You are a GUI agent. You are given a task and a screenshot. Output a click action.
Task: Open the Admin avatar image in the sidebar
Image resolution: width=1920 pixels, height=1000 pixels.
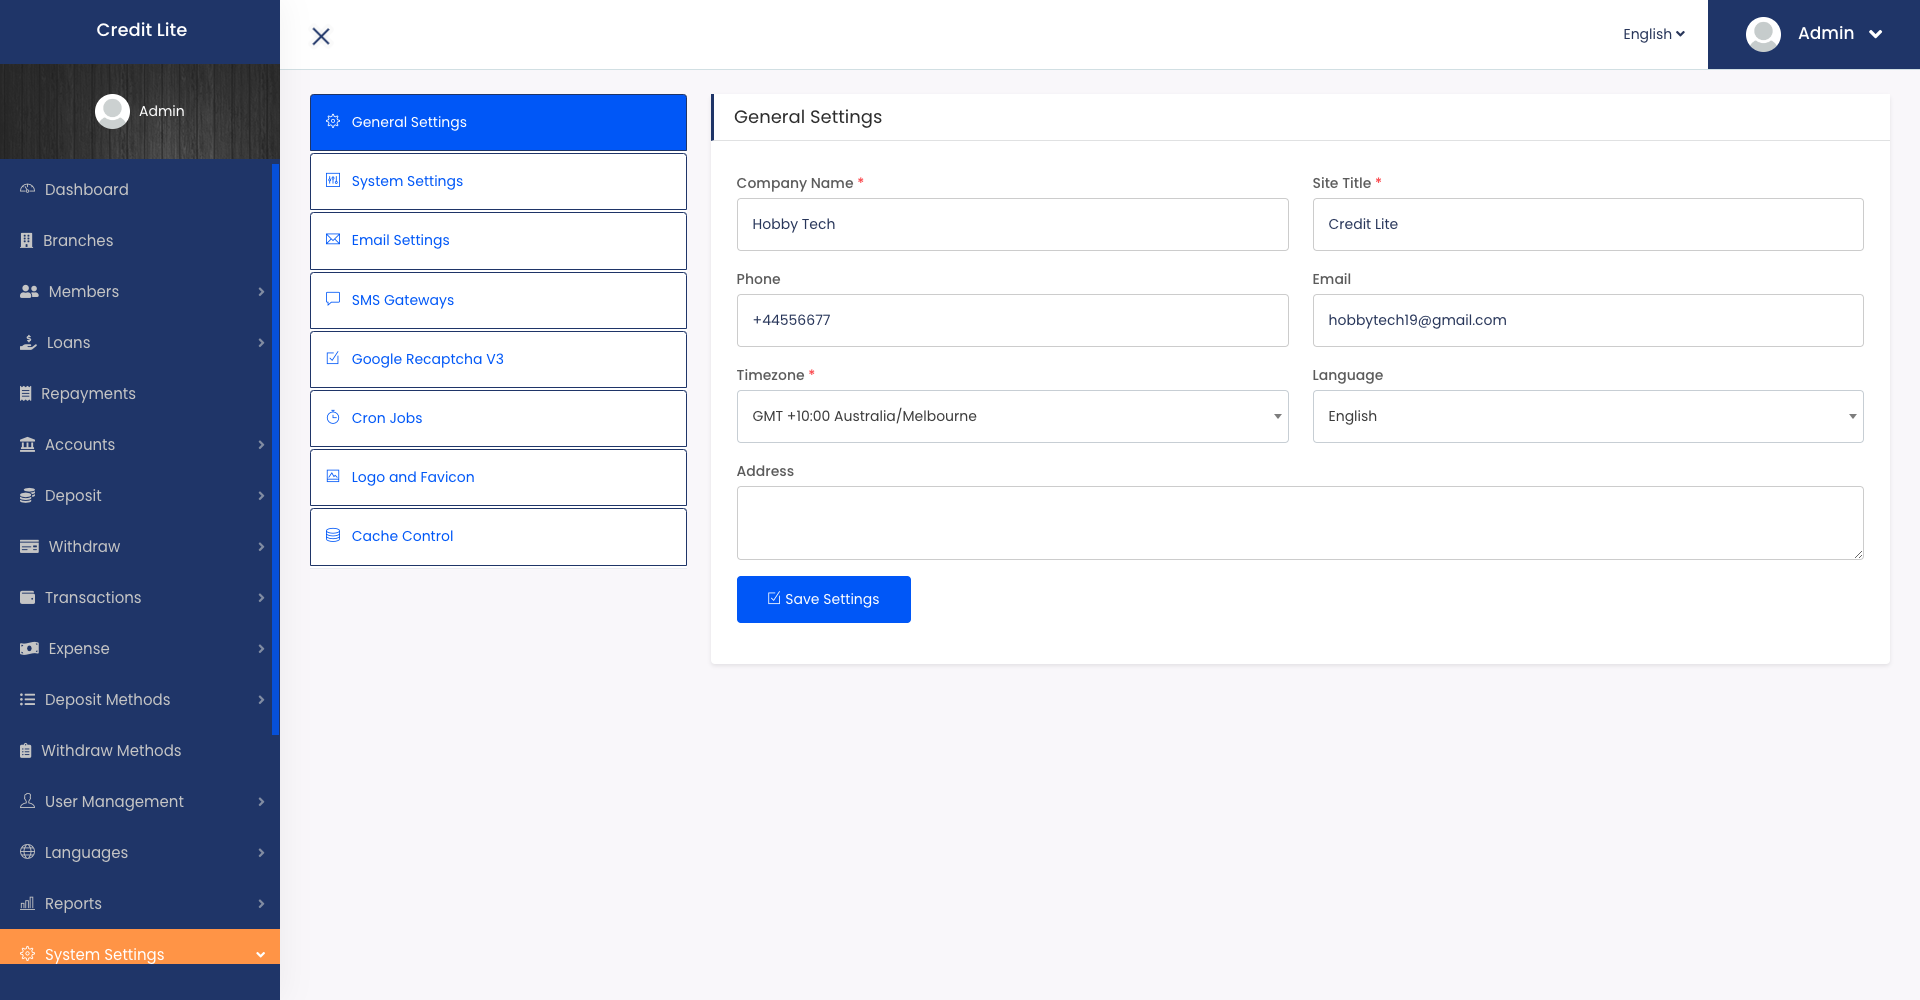click(113, 111)
